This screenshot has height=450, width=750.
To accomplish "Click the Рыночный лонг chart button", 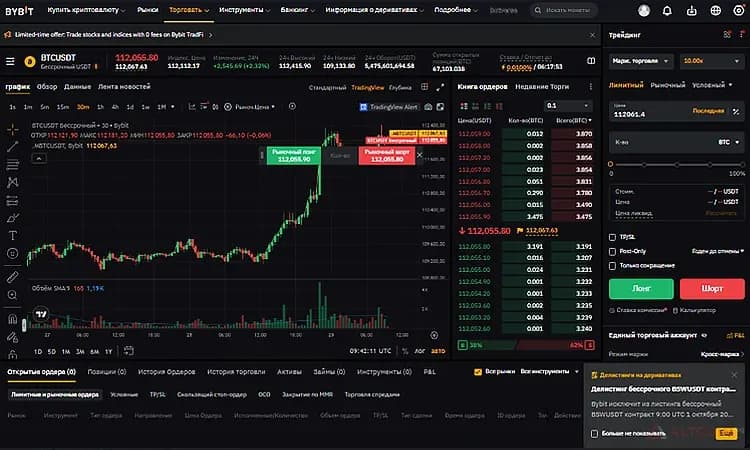I will (294, 155).
